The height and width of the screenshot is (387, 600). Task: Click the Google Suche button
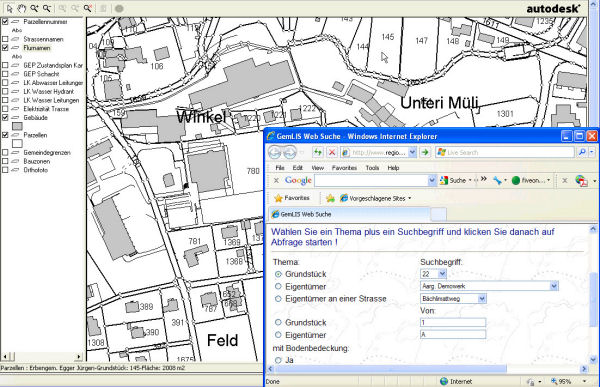pos(452,180)
